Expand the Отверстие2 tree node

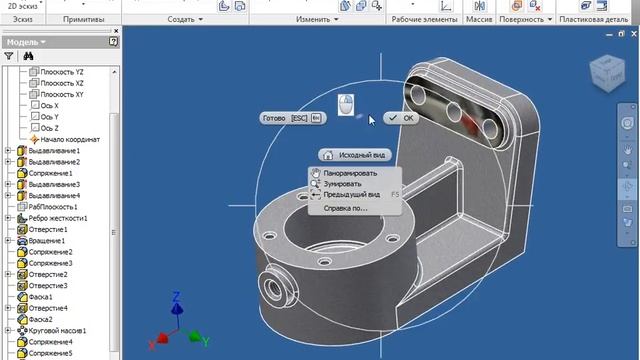click(8, 274)
